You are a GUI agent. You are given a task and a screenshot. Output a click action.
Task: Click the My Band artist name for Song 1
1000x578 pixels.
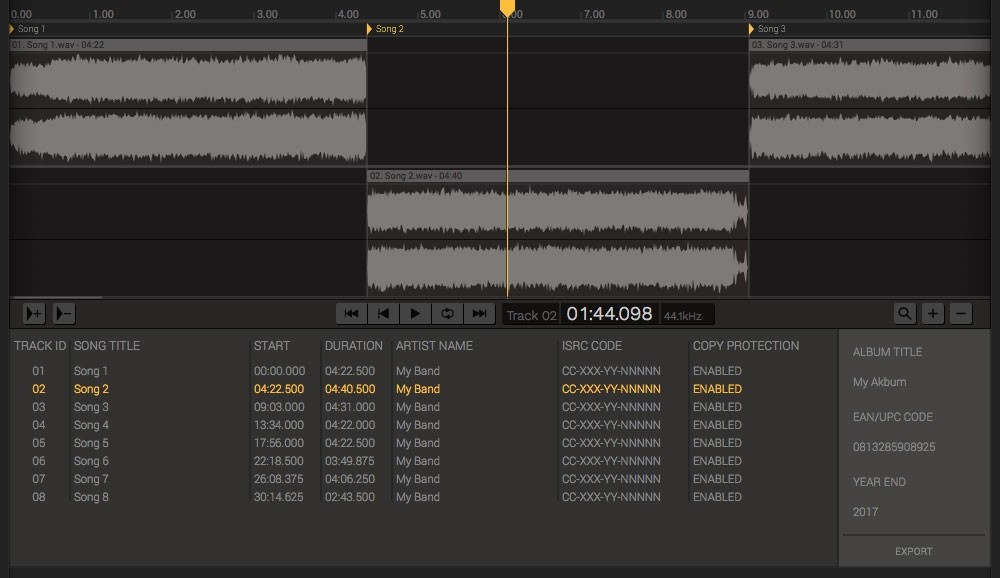click(x=418, y=371)
